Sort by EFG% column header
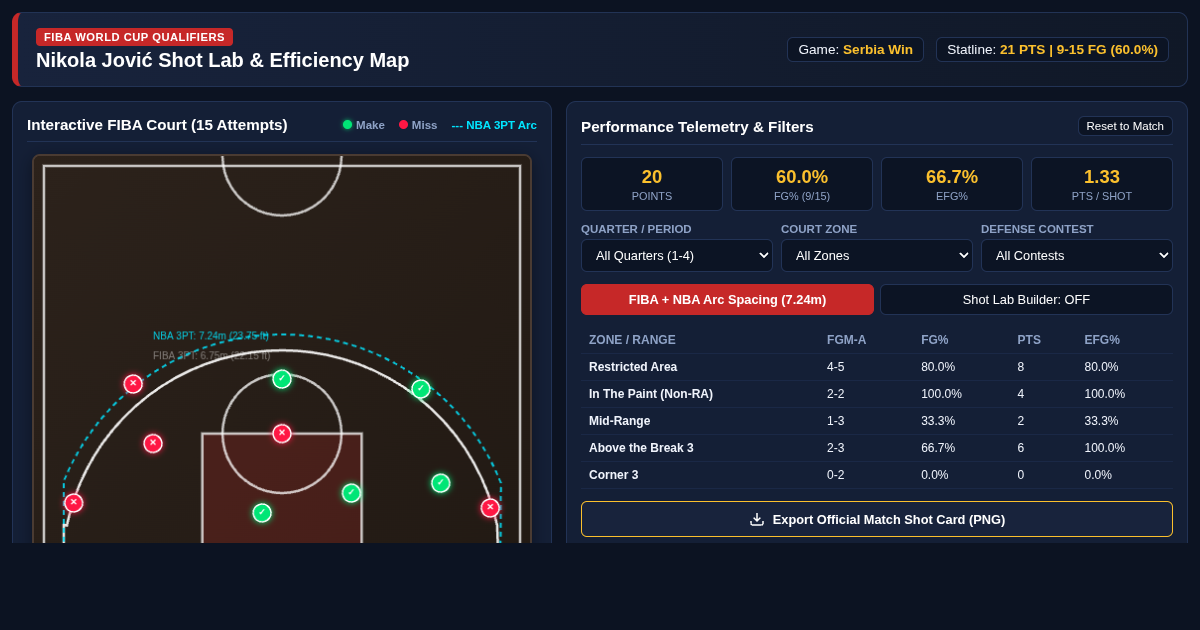The image size is (1200, 630). [x=1102, y=340]
